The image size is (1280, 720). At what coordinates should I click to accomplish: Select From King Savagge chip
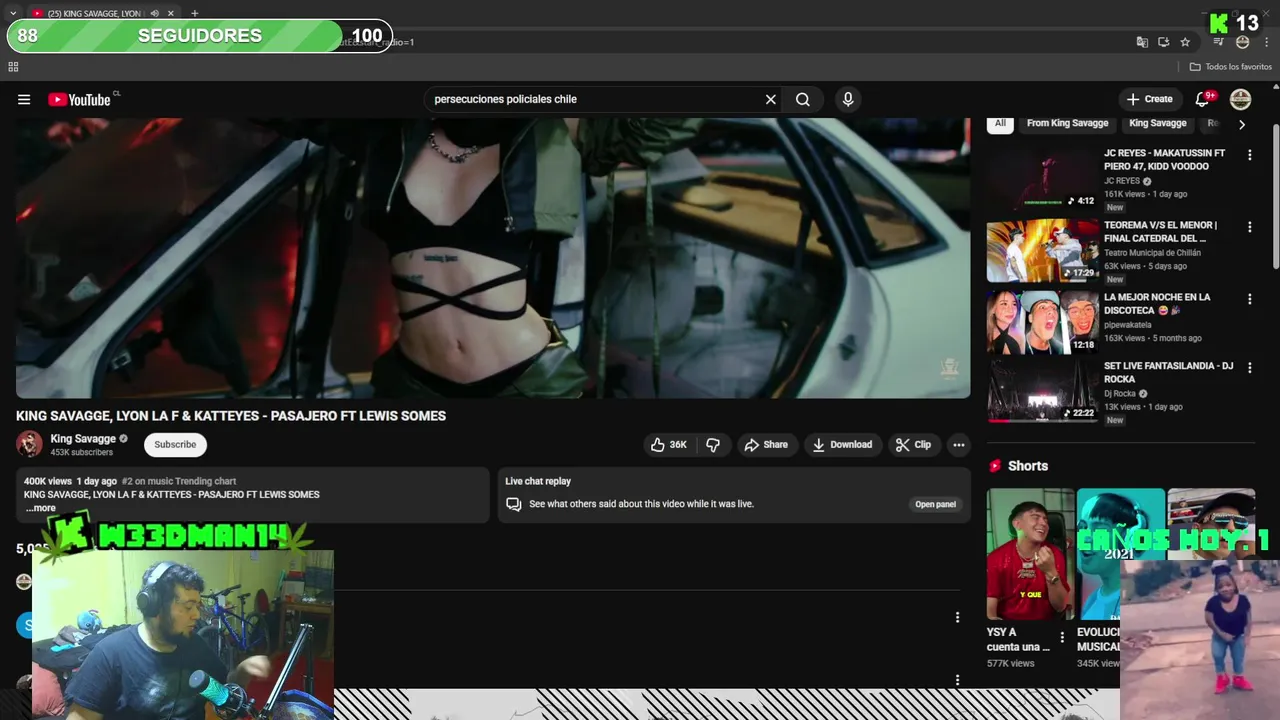1067,123
